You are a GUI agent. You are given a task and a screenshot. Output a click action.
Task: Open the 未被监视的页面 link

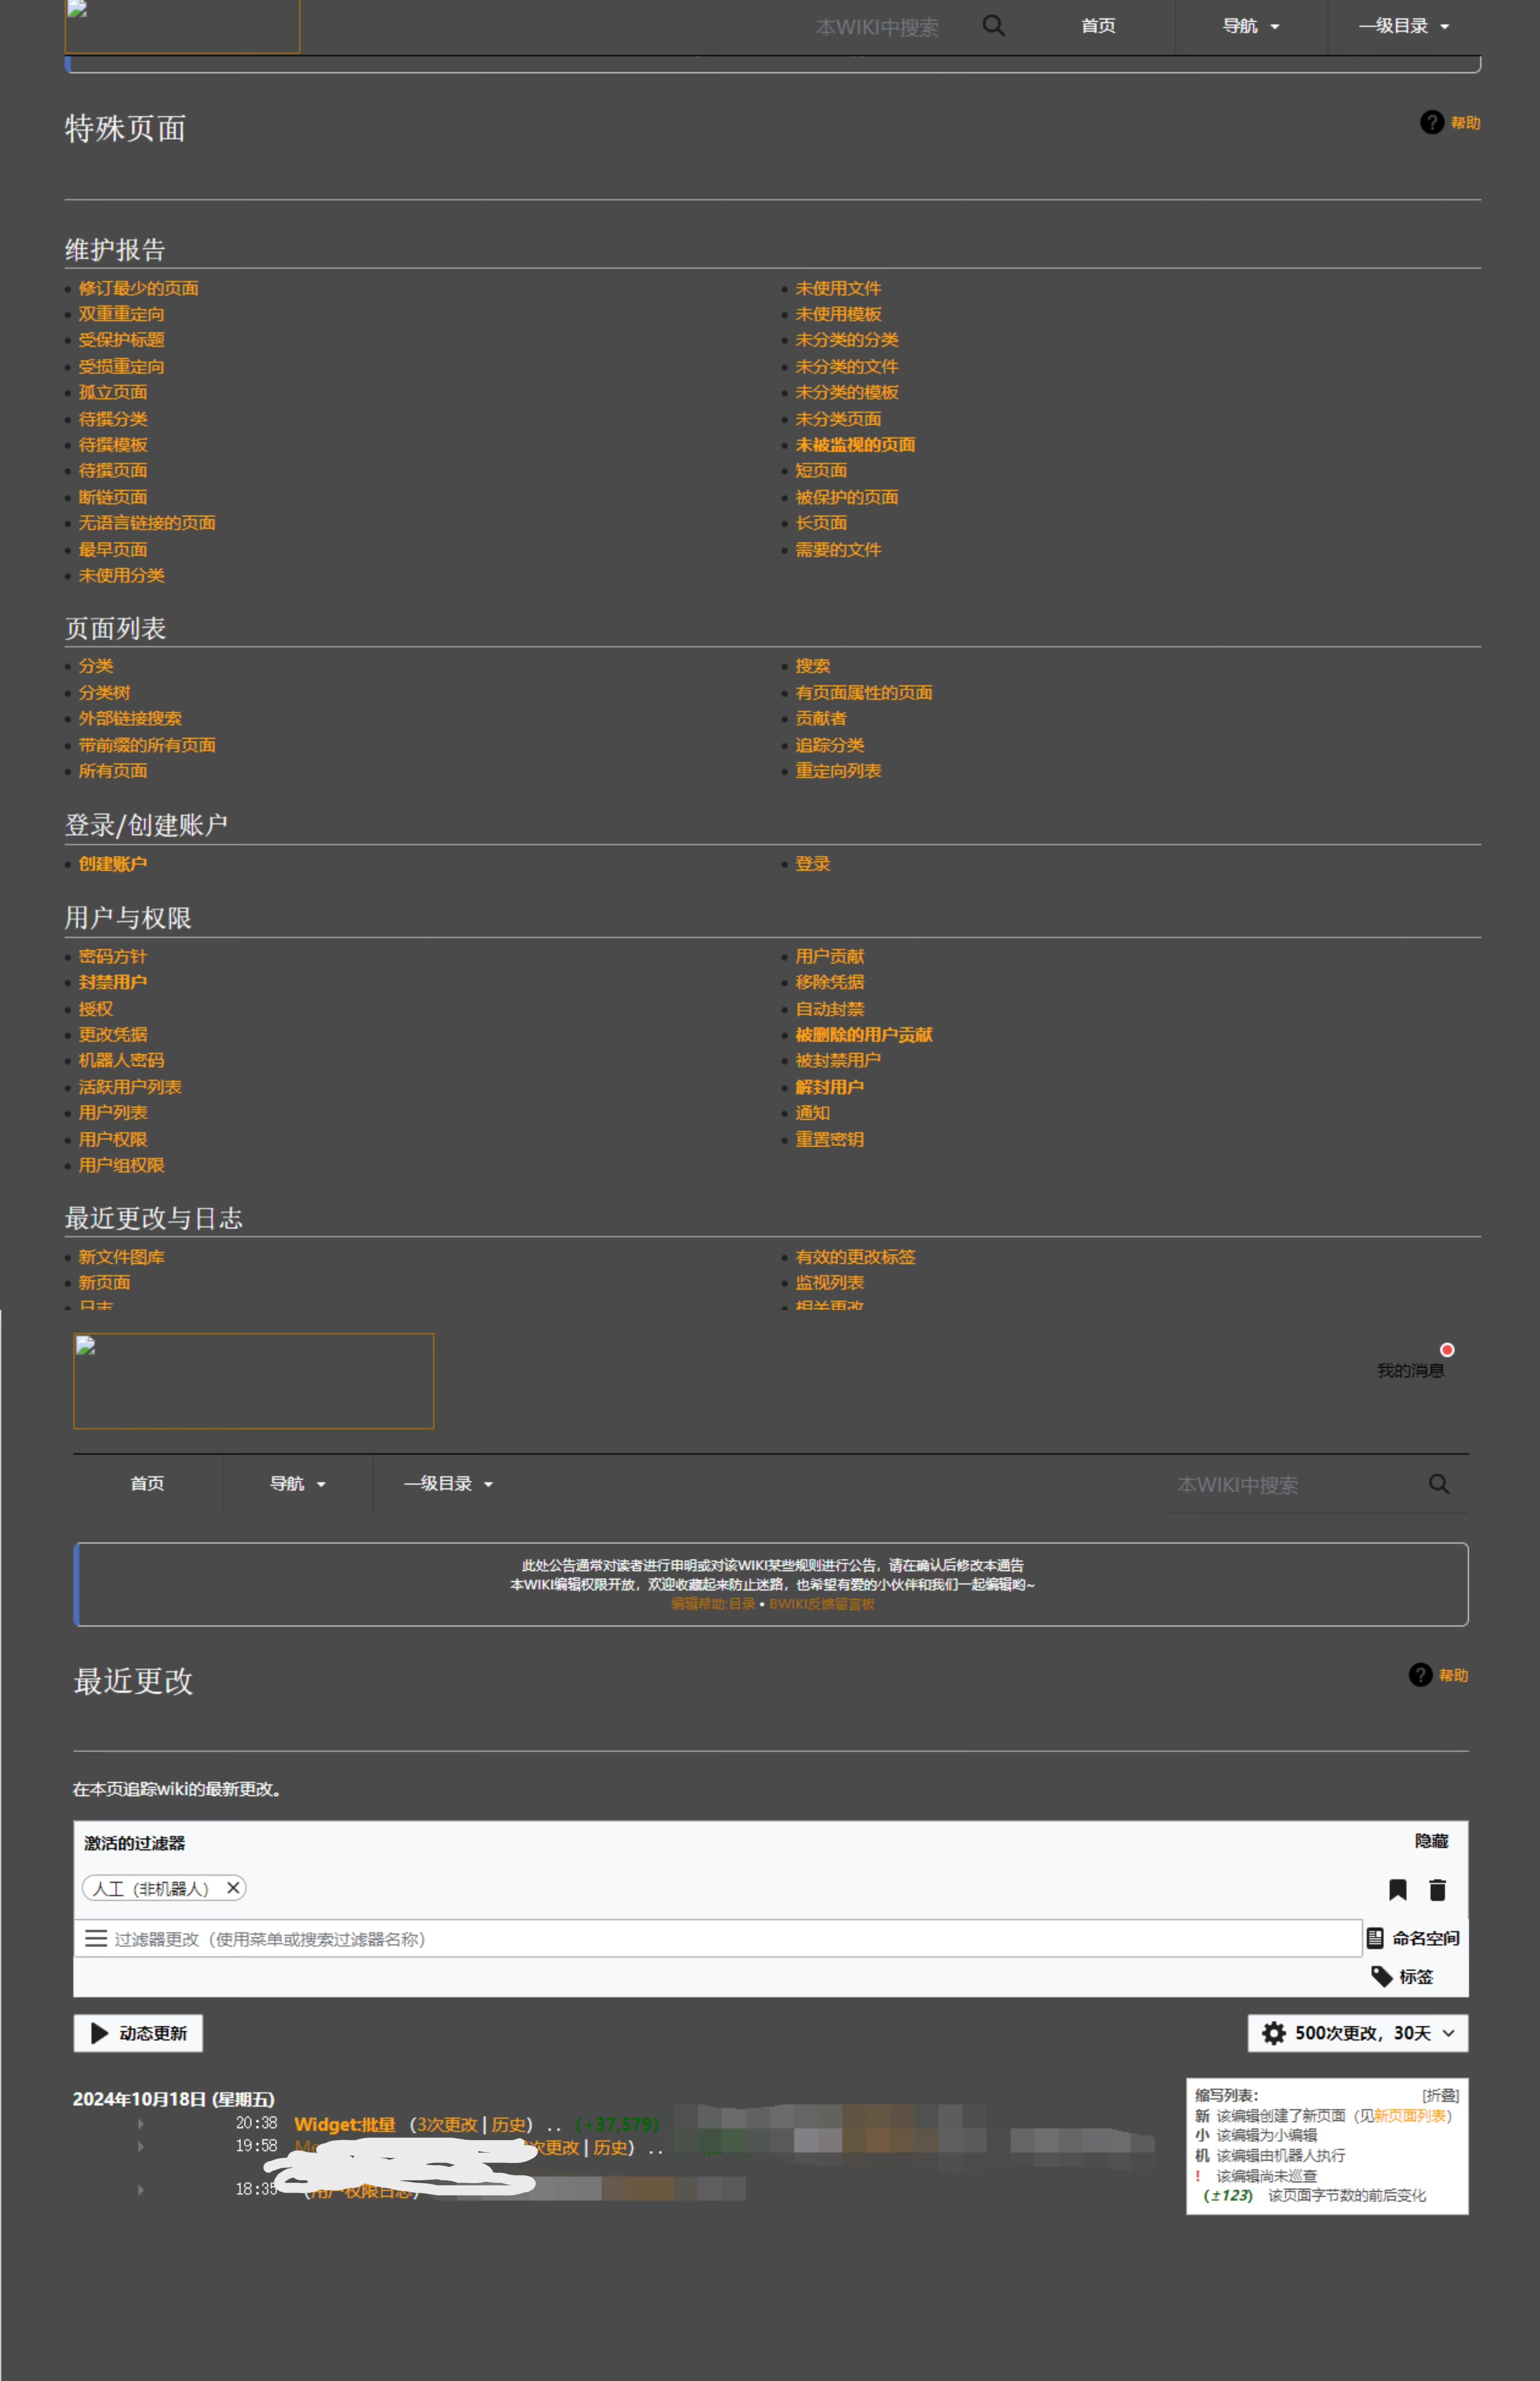pos(855,445)
